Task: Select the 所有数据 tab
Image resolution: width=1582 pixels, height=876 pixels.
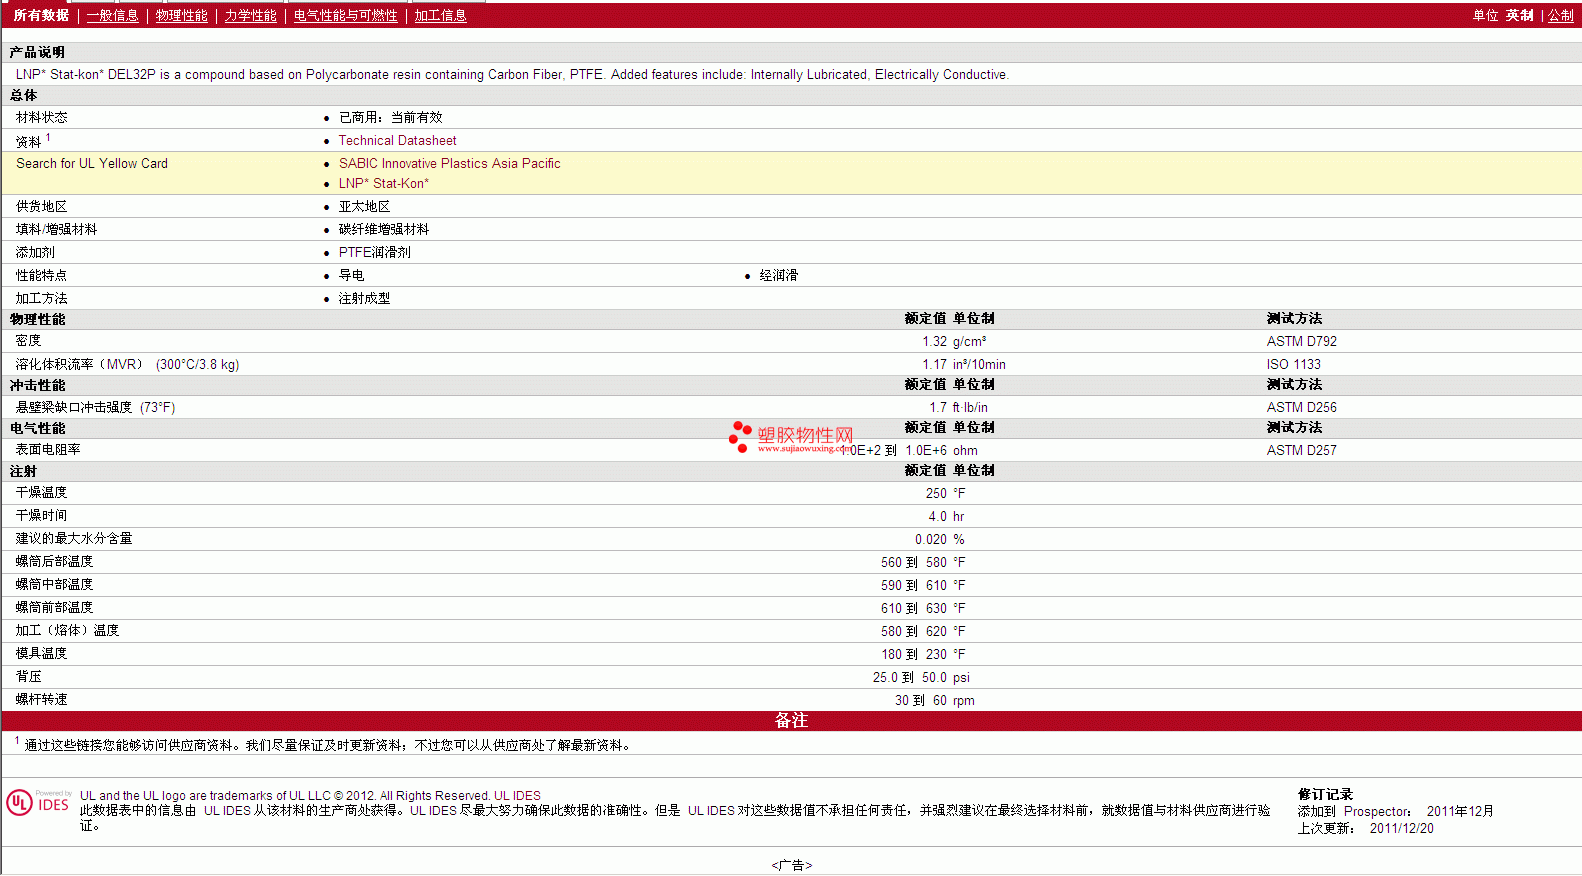Action: [41, 16]
